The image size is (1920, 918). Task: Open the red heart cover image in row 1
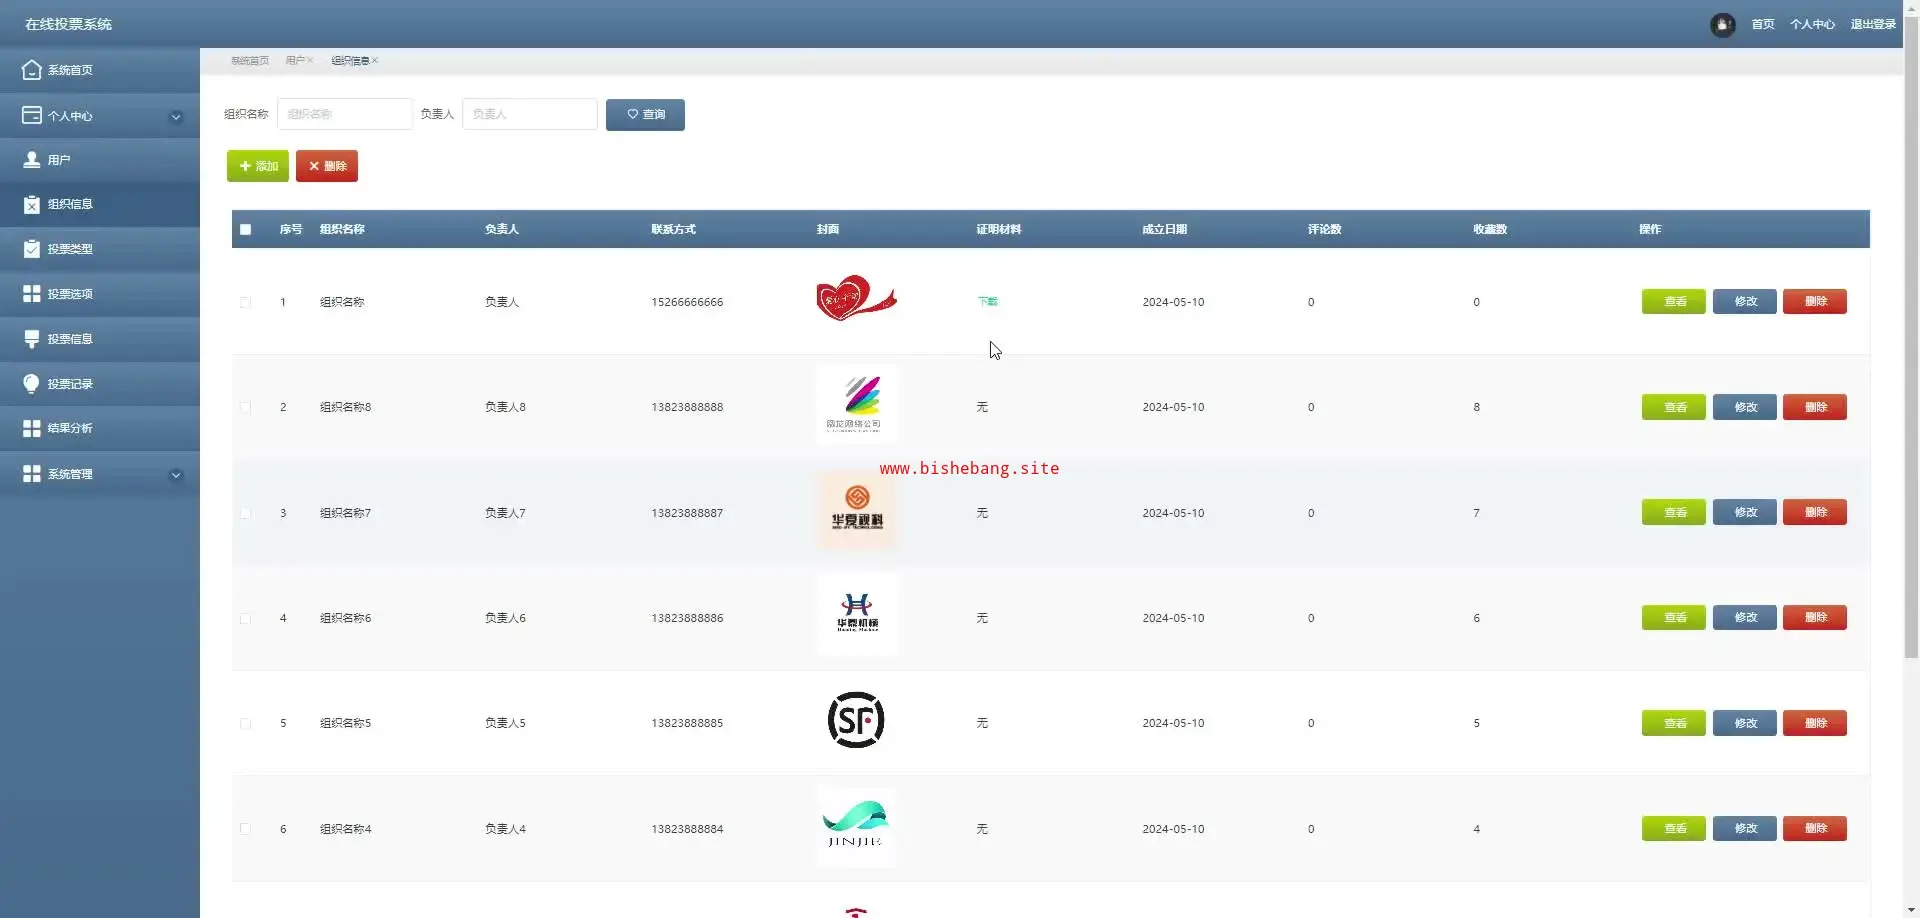(856, 298)
